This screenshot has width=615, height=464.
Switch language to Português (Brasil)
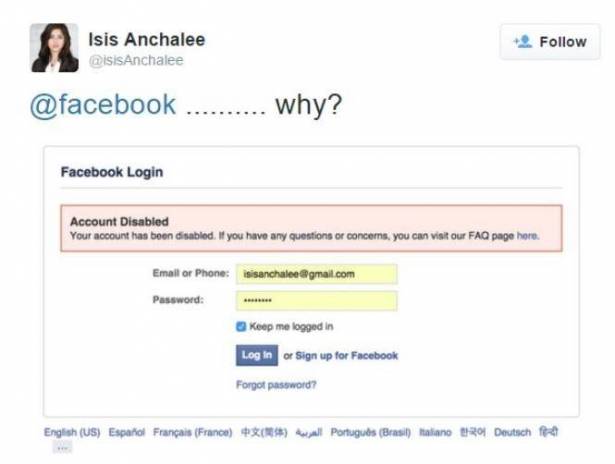(371, 432)
